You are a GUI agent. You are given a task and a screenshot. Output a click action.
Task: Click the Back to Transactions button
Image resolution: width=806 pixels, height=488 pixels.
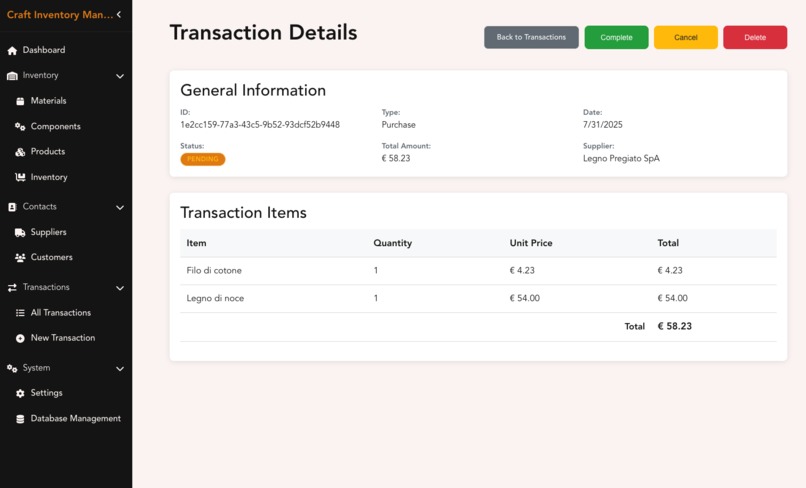click(531, 38)
